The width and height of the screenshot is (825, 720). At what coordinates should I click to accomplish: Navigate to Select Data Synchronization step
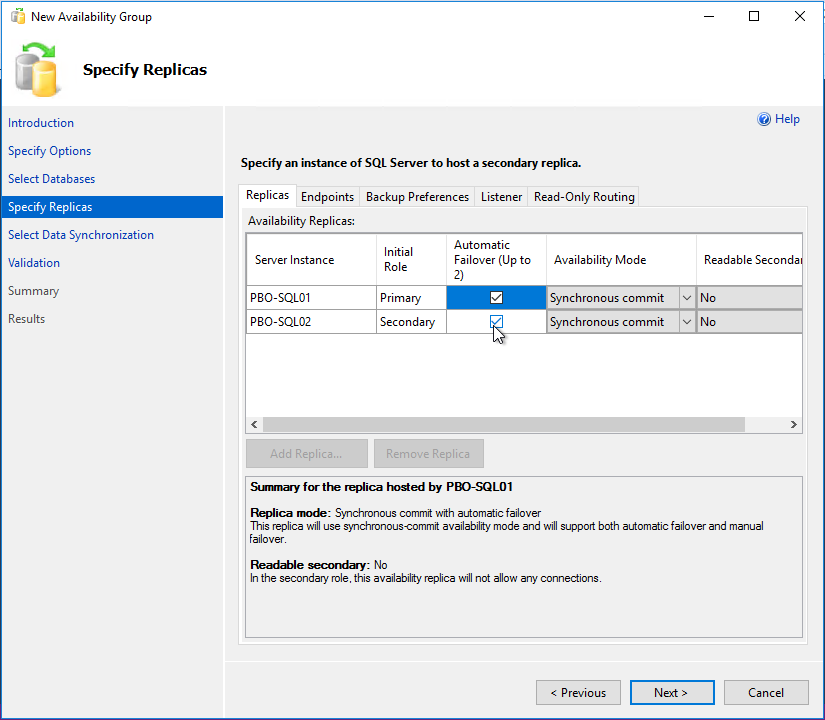(81, 235)
